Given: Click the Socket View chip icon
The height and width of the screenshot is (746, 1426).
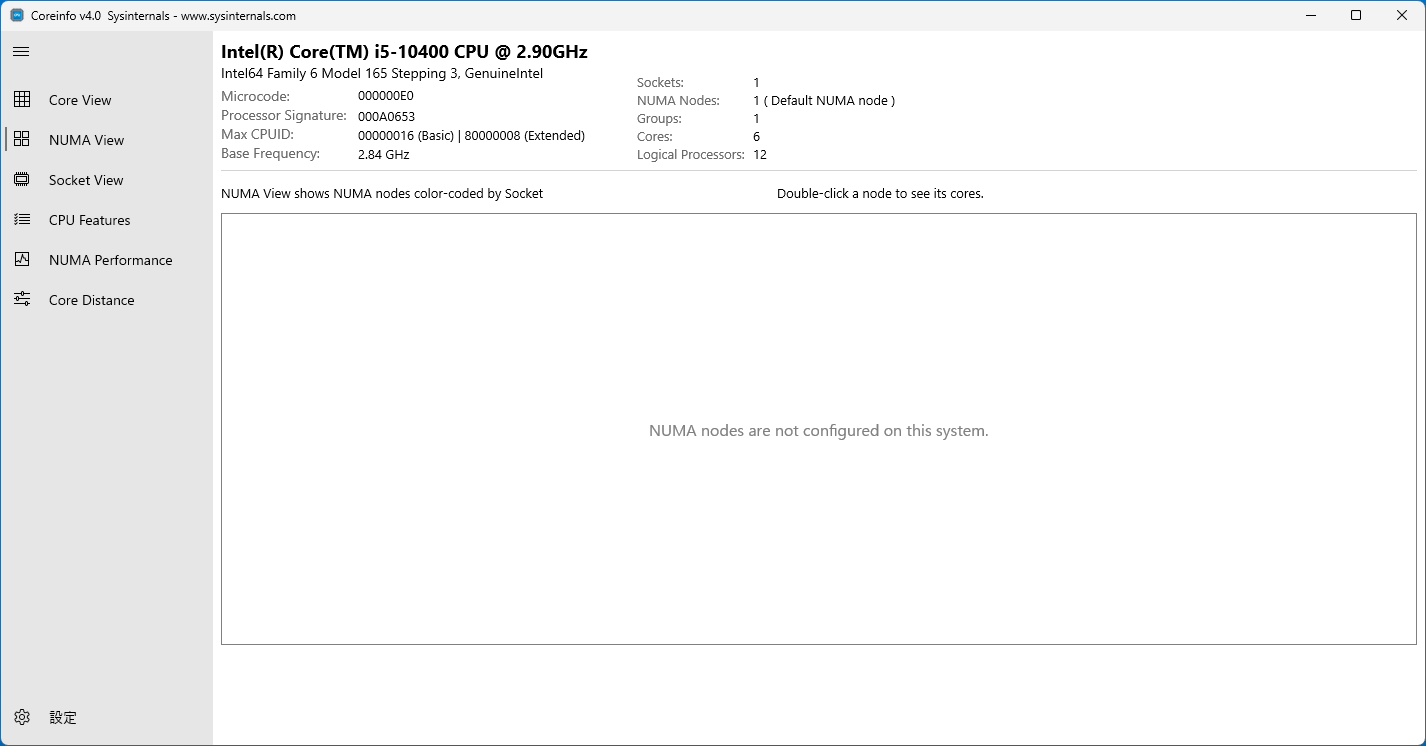Looking at the screenshot, I should (x=22, y=180).
